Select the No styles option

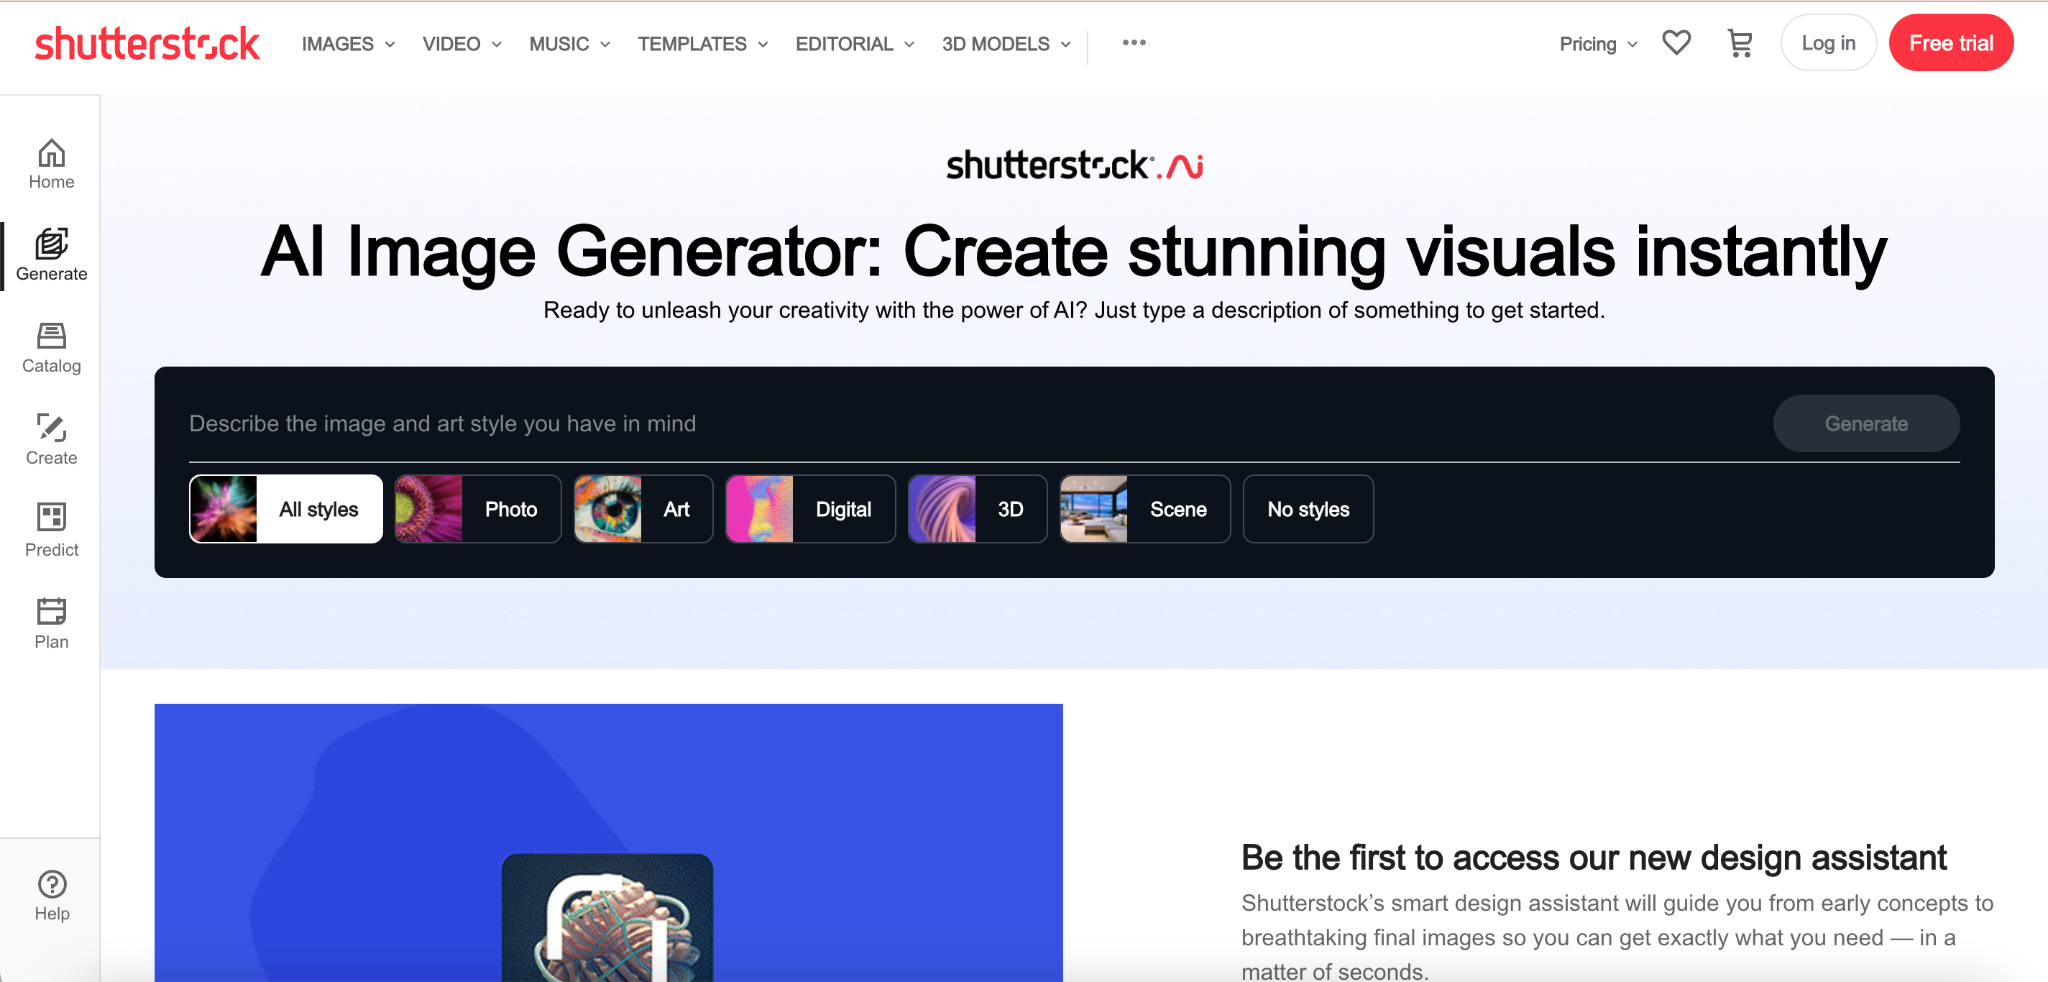click(1308, 509)
